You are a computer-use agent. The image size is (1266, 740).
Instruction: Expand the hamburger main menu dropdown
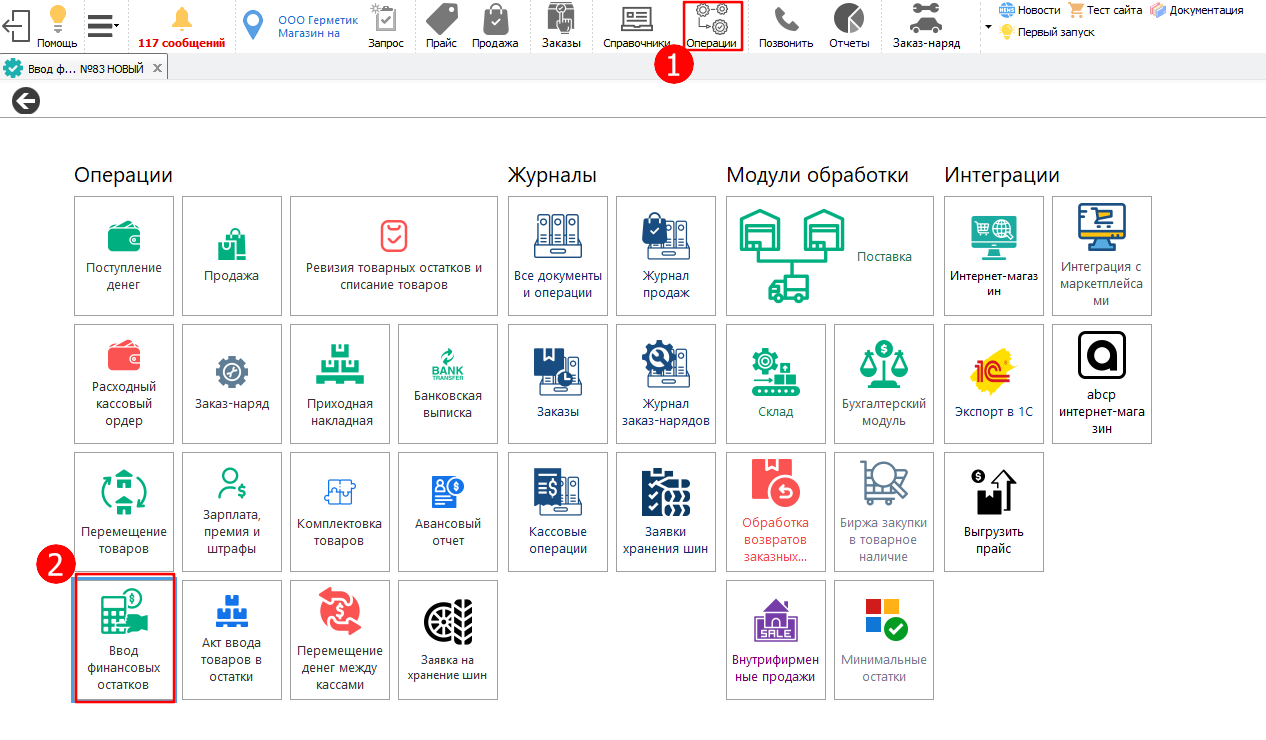pos(102,25)
